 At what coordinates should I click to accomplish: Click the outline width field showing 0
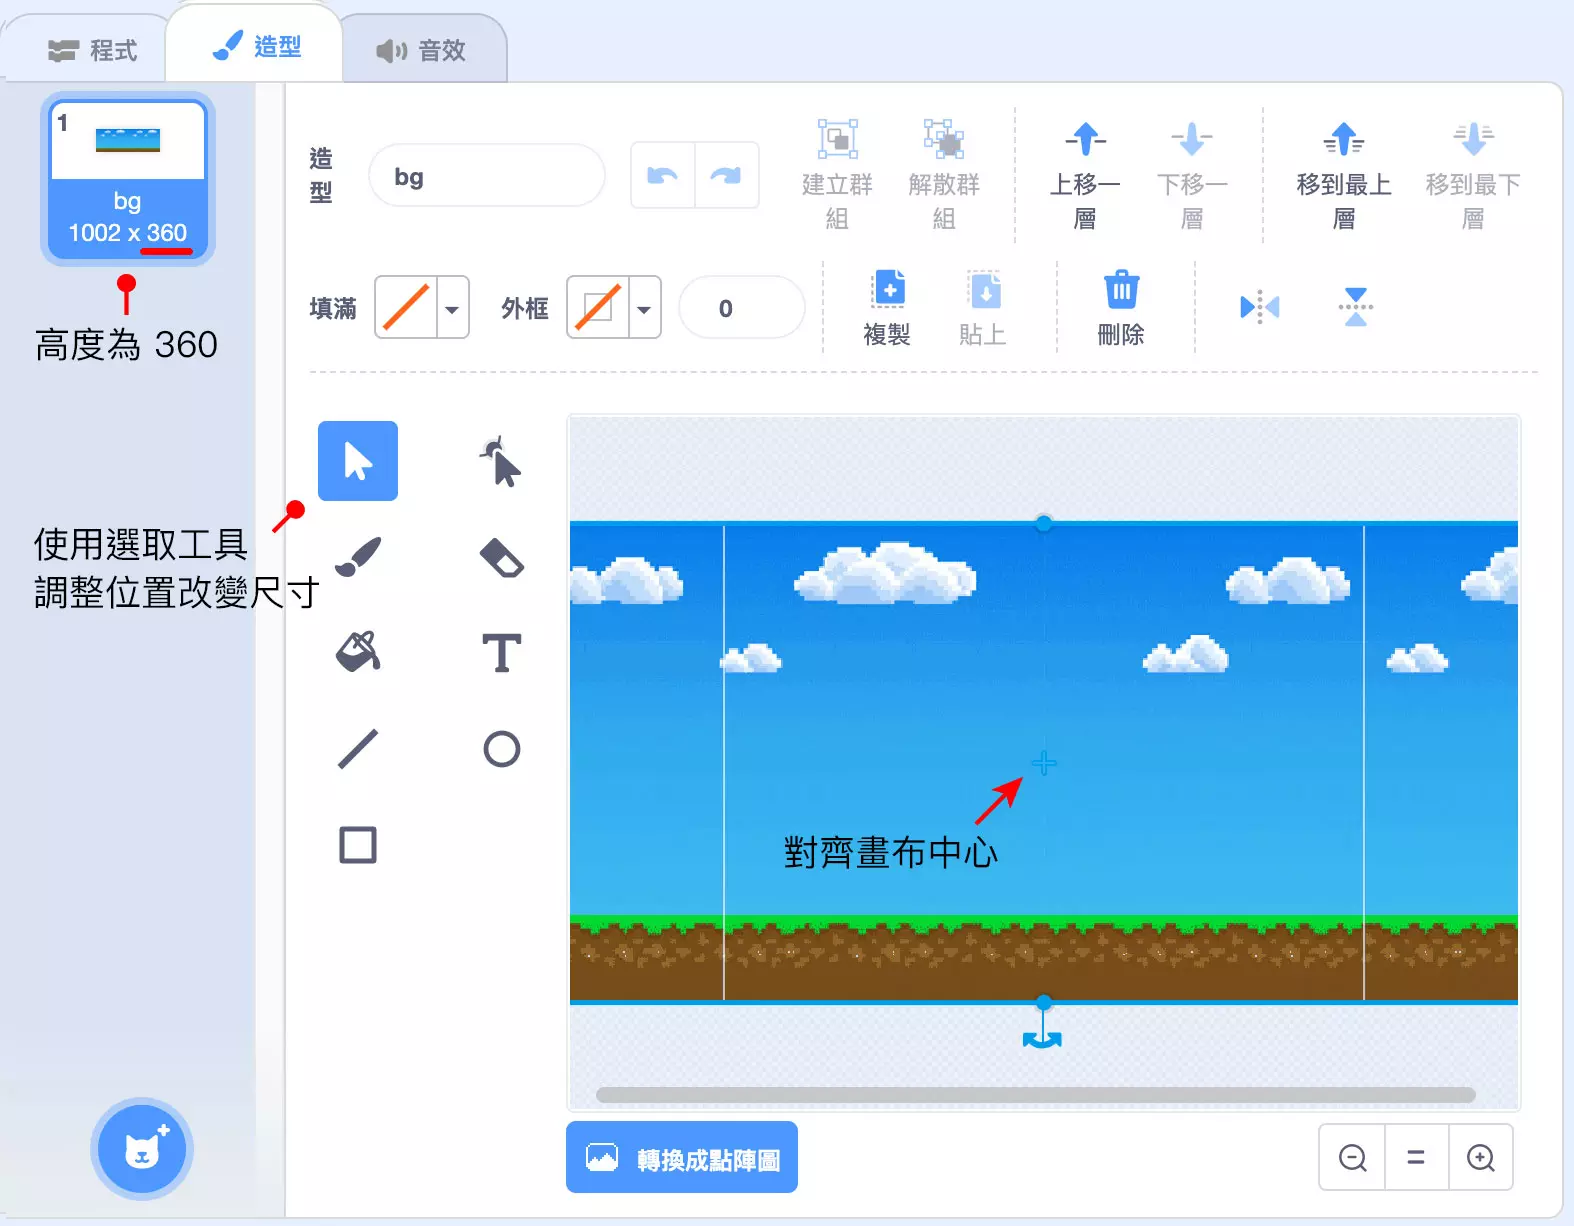[741, 308]
